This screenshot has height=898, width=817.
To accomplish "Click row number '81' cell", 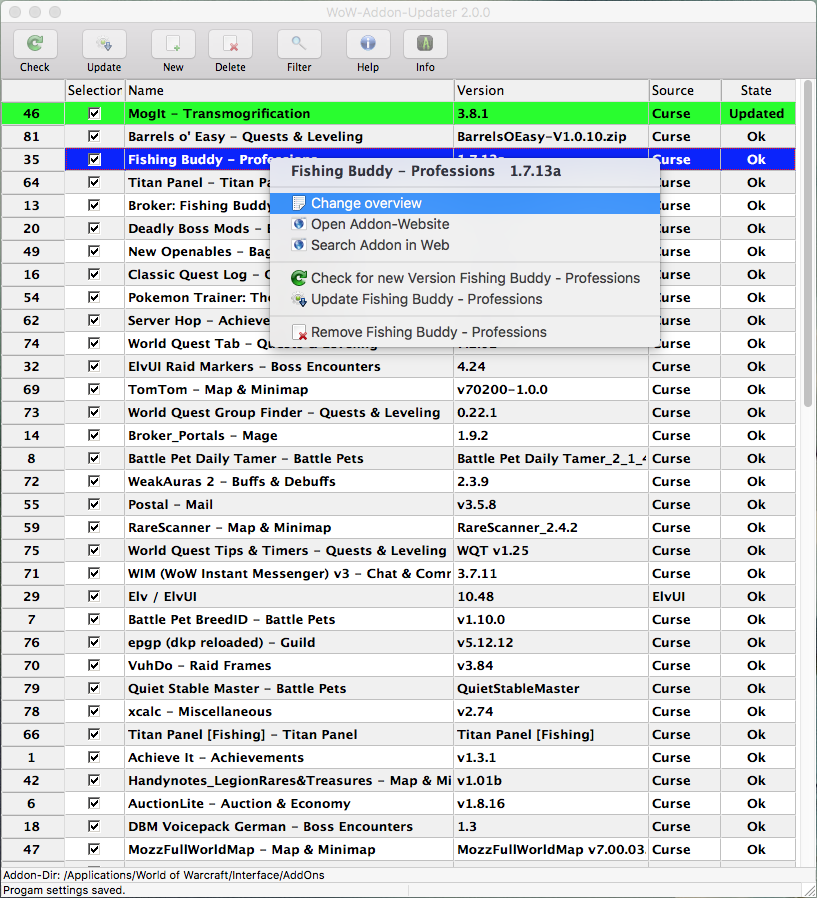I will (x=33, y=136).
